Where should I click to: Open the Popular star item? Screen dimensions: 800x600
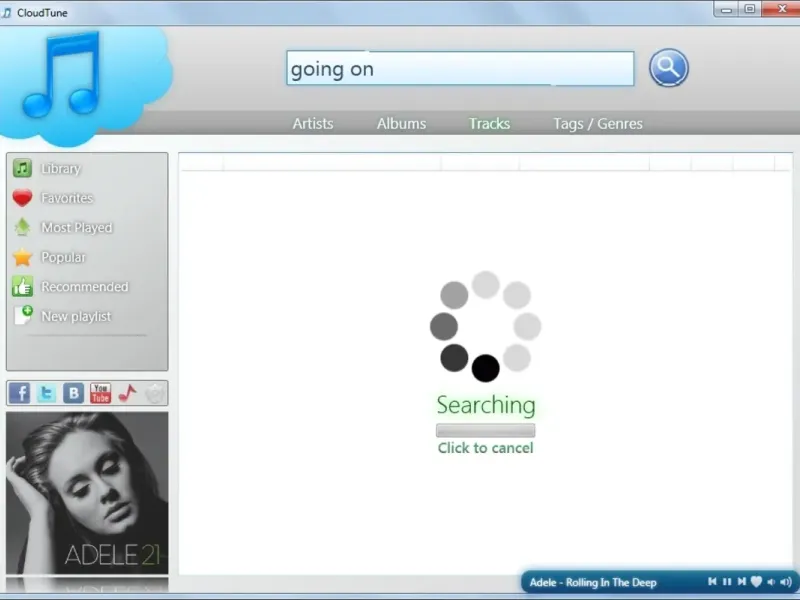[x=49, y=257]
